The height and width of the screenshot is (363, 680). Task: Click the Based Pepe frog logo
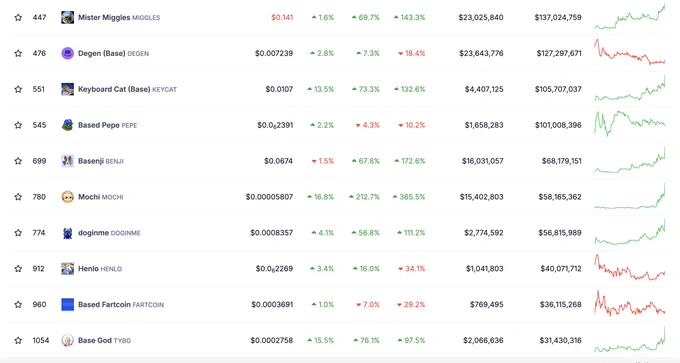(67, 125)
